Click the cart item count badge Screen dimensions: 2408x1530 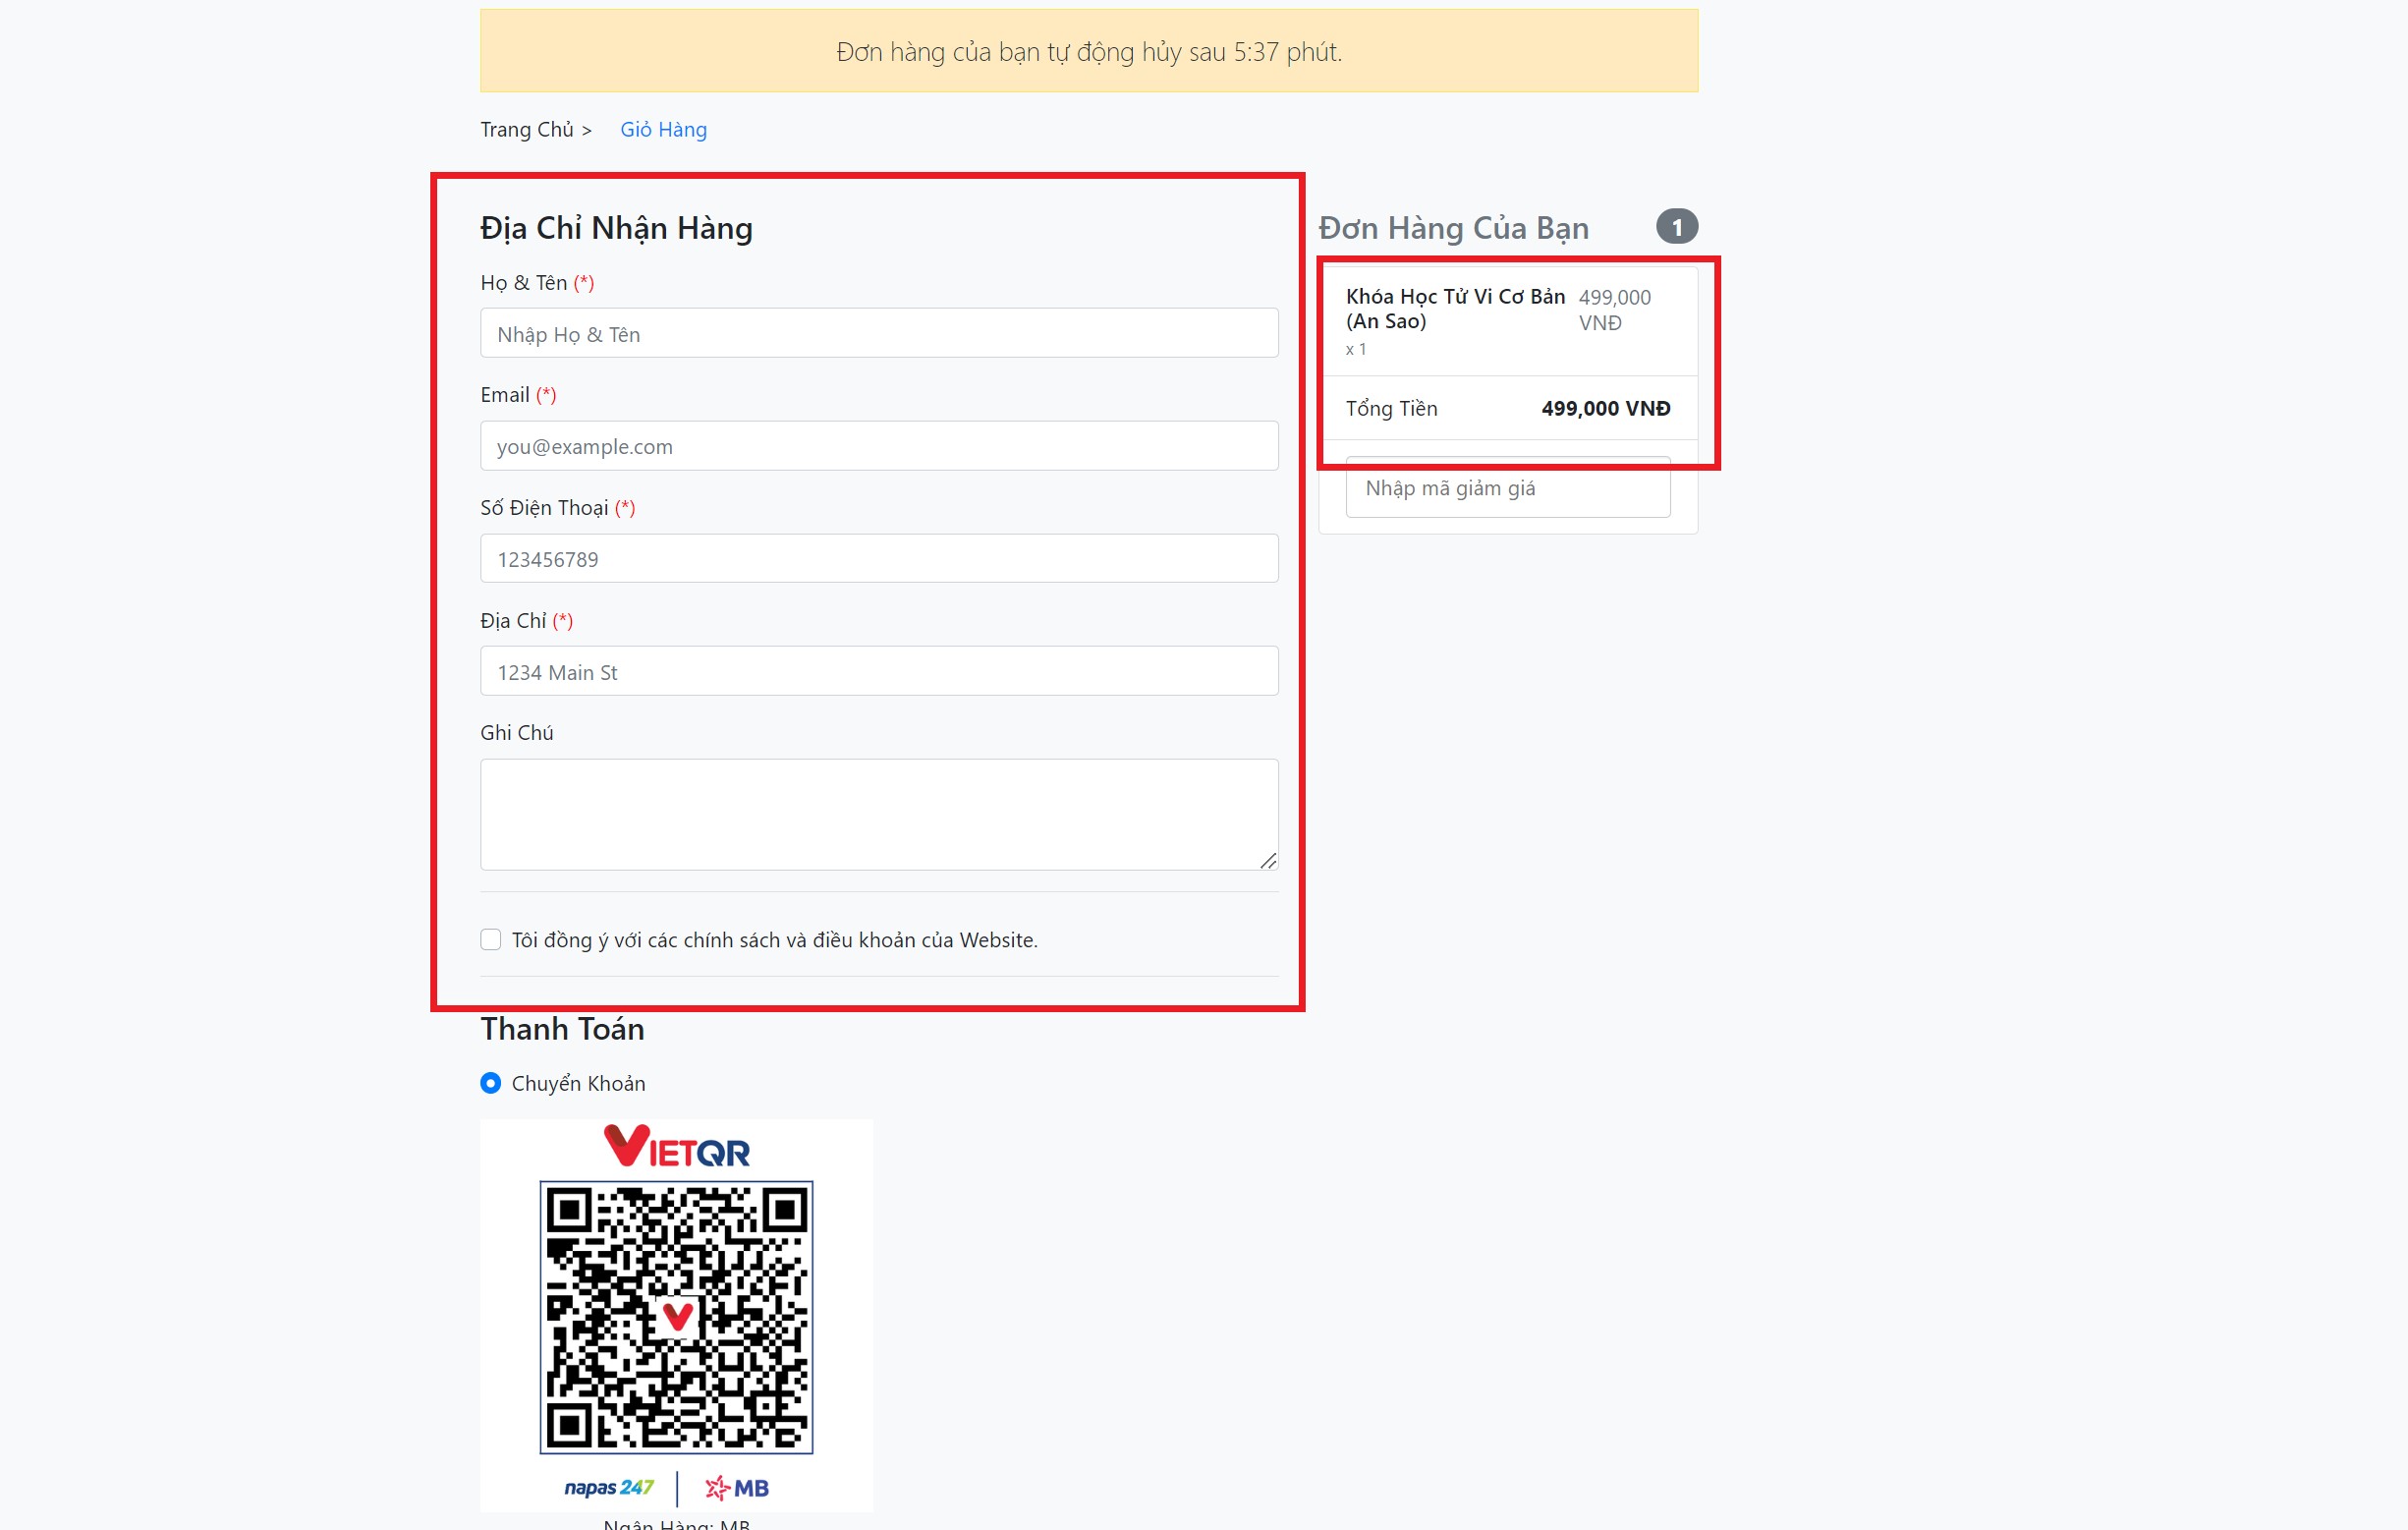tap(1676, 227)
